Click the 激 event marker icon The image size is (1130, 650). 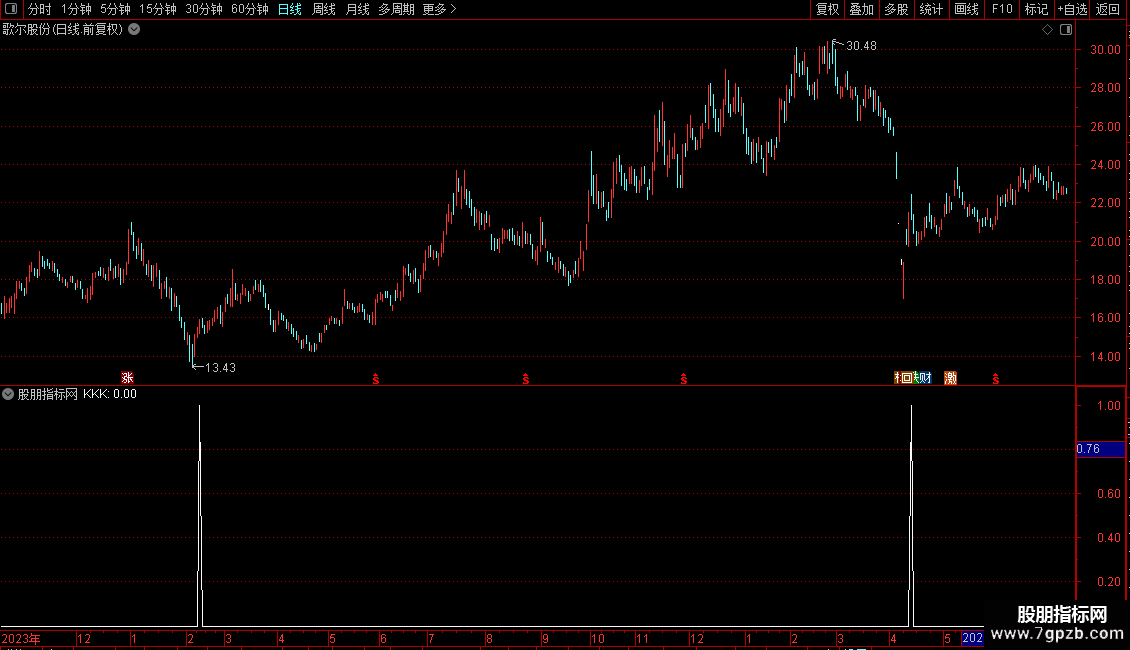click(951, 378)
